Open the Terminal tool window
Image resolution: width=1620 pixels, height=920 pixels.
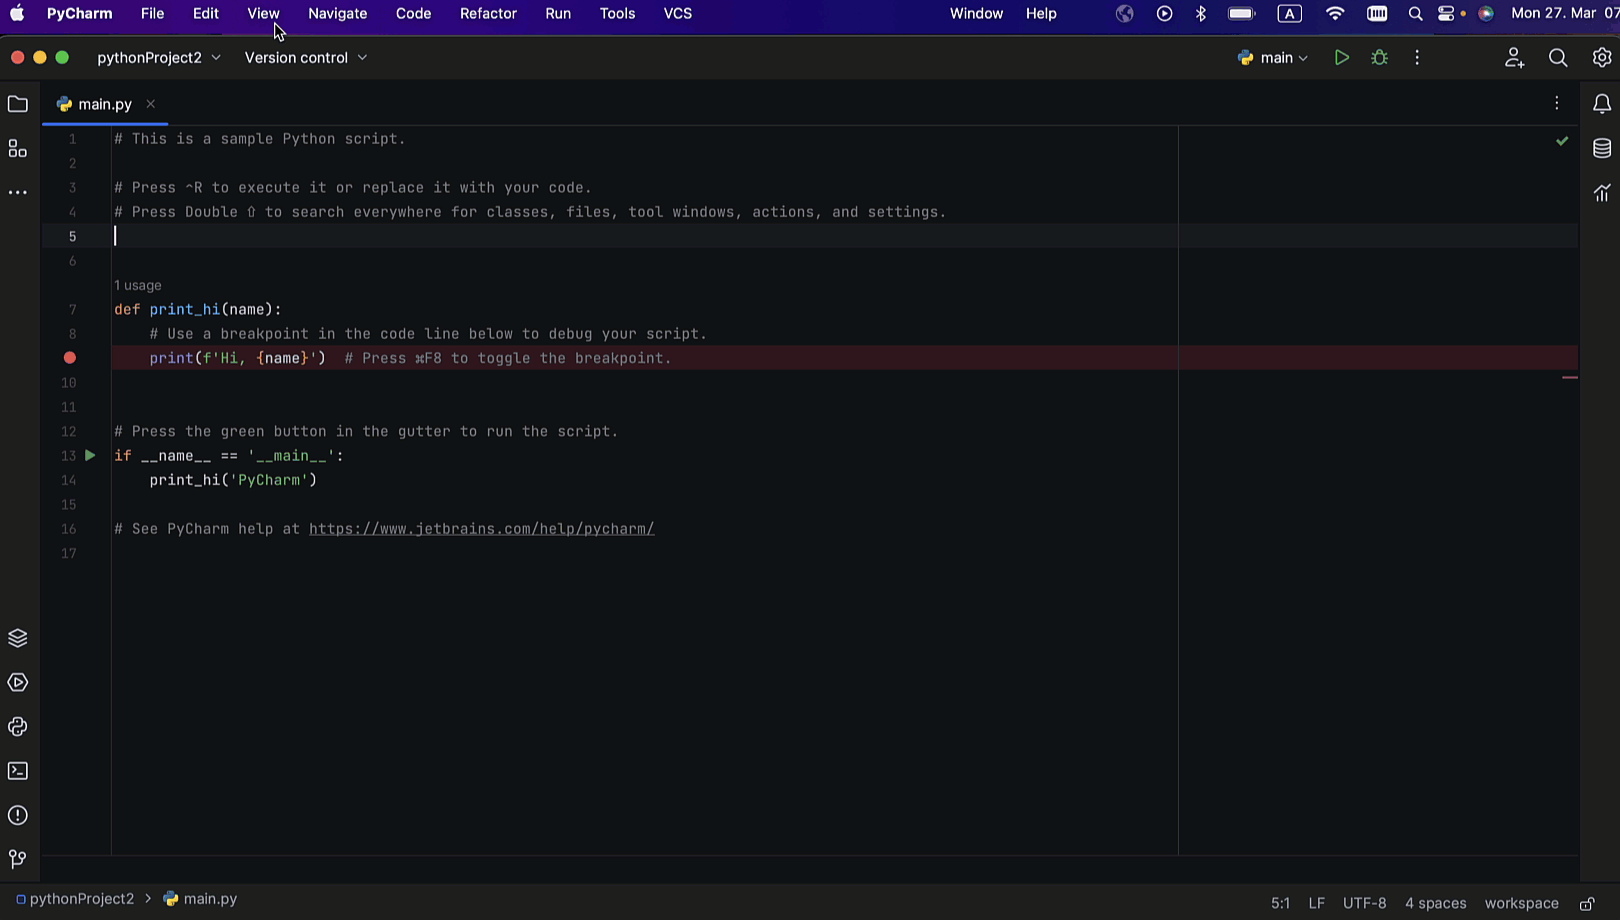tap(18, 771)
